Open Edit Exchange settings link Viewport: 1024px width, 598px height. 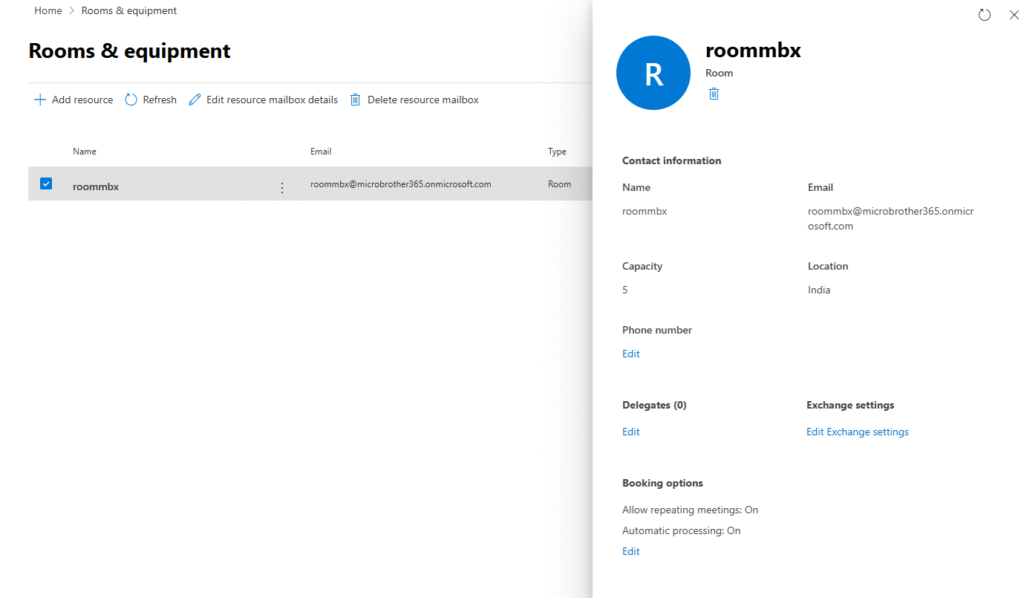[x=857, y=432]
